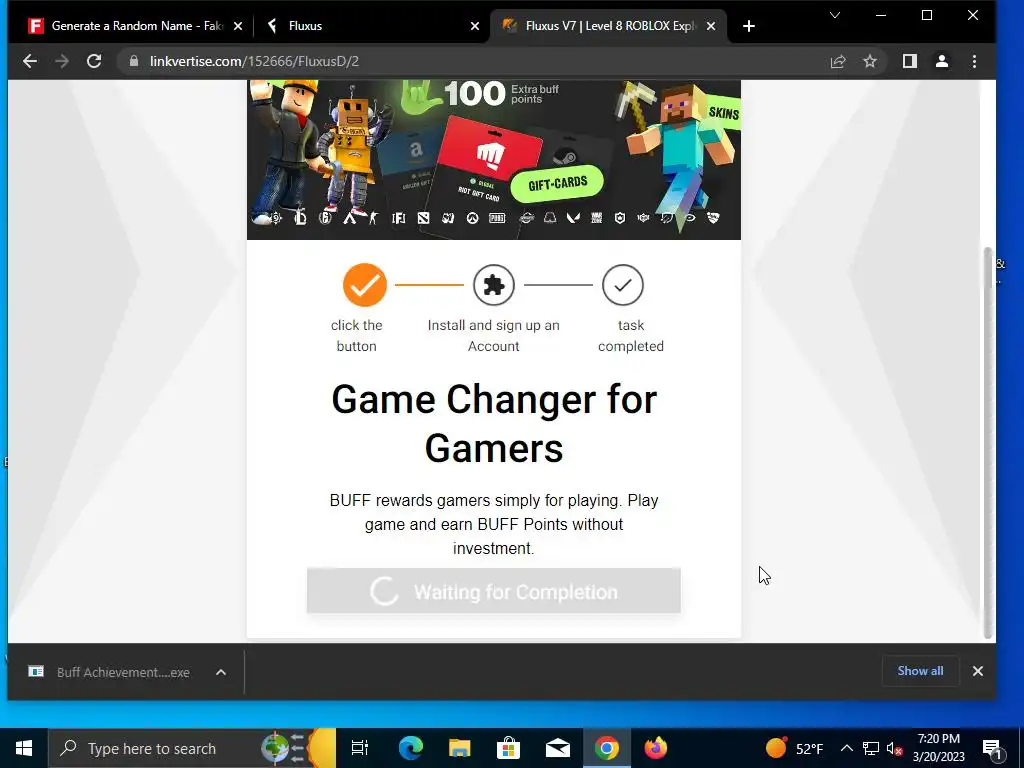Click the padlock site info icon

[x=134, y=61]
